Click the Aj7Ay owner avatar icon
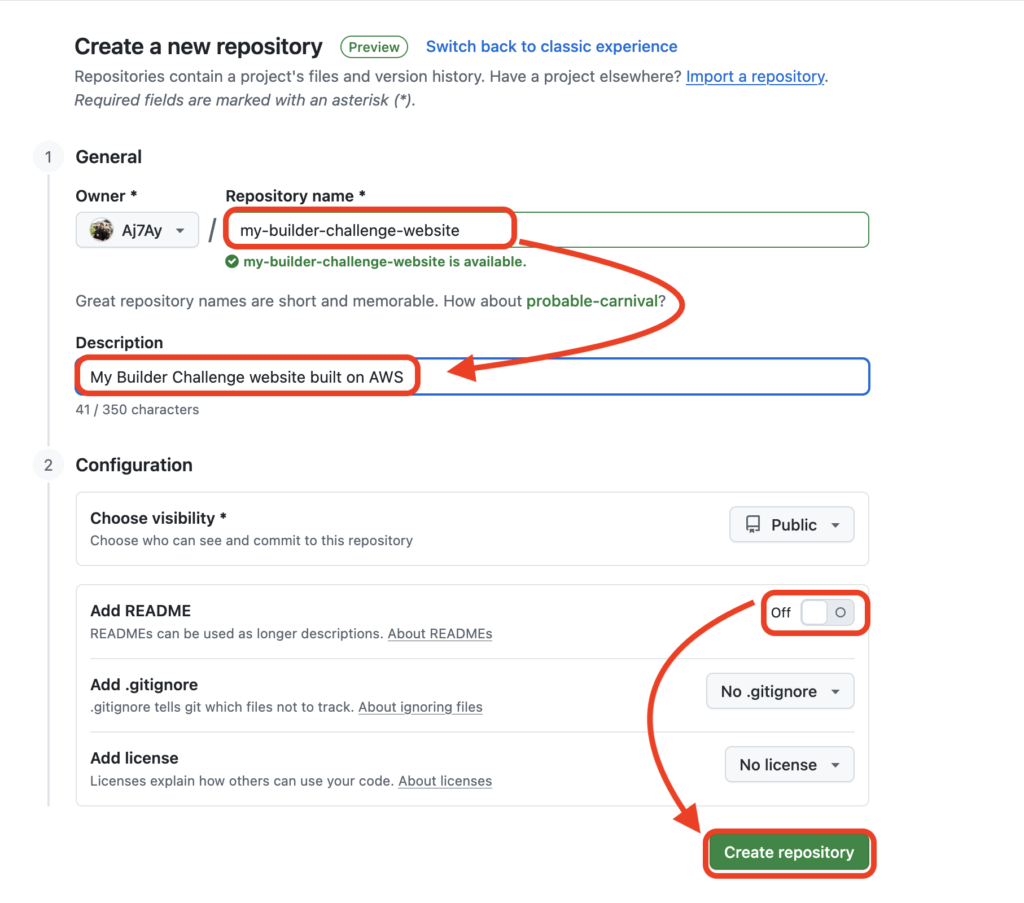The height and width of the screenshot is (903, 1024). coord(101,230)
